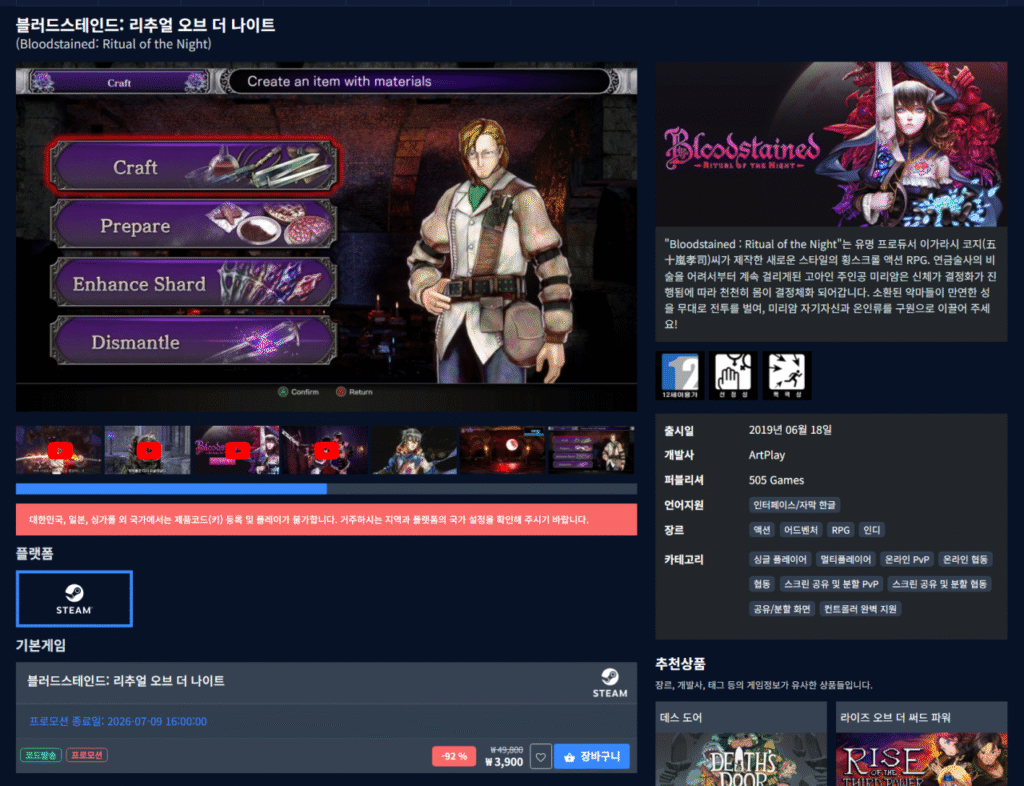Click the main Craft screenshot image
This screenshot has width=1024, height=786.
[327, 237]
